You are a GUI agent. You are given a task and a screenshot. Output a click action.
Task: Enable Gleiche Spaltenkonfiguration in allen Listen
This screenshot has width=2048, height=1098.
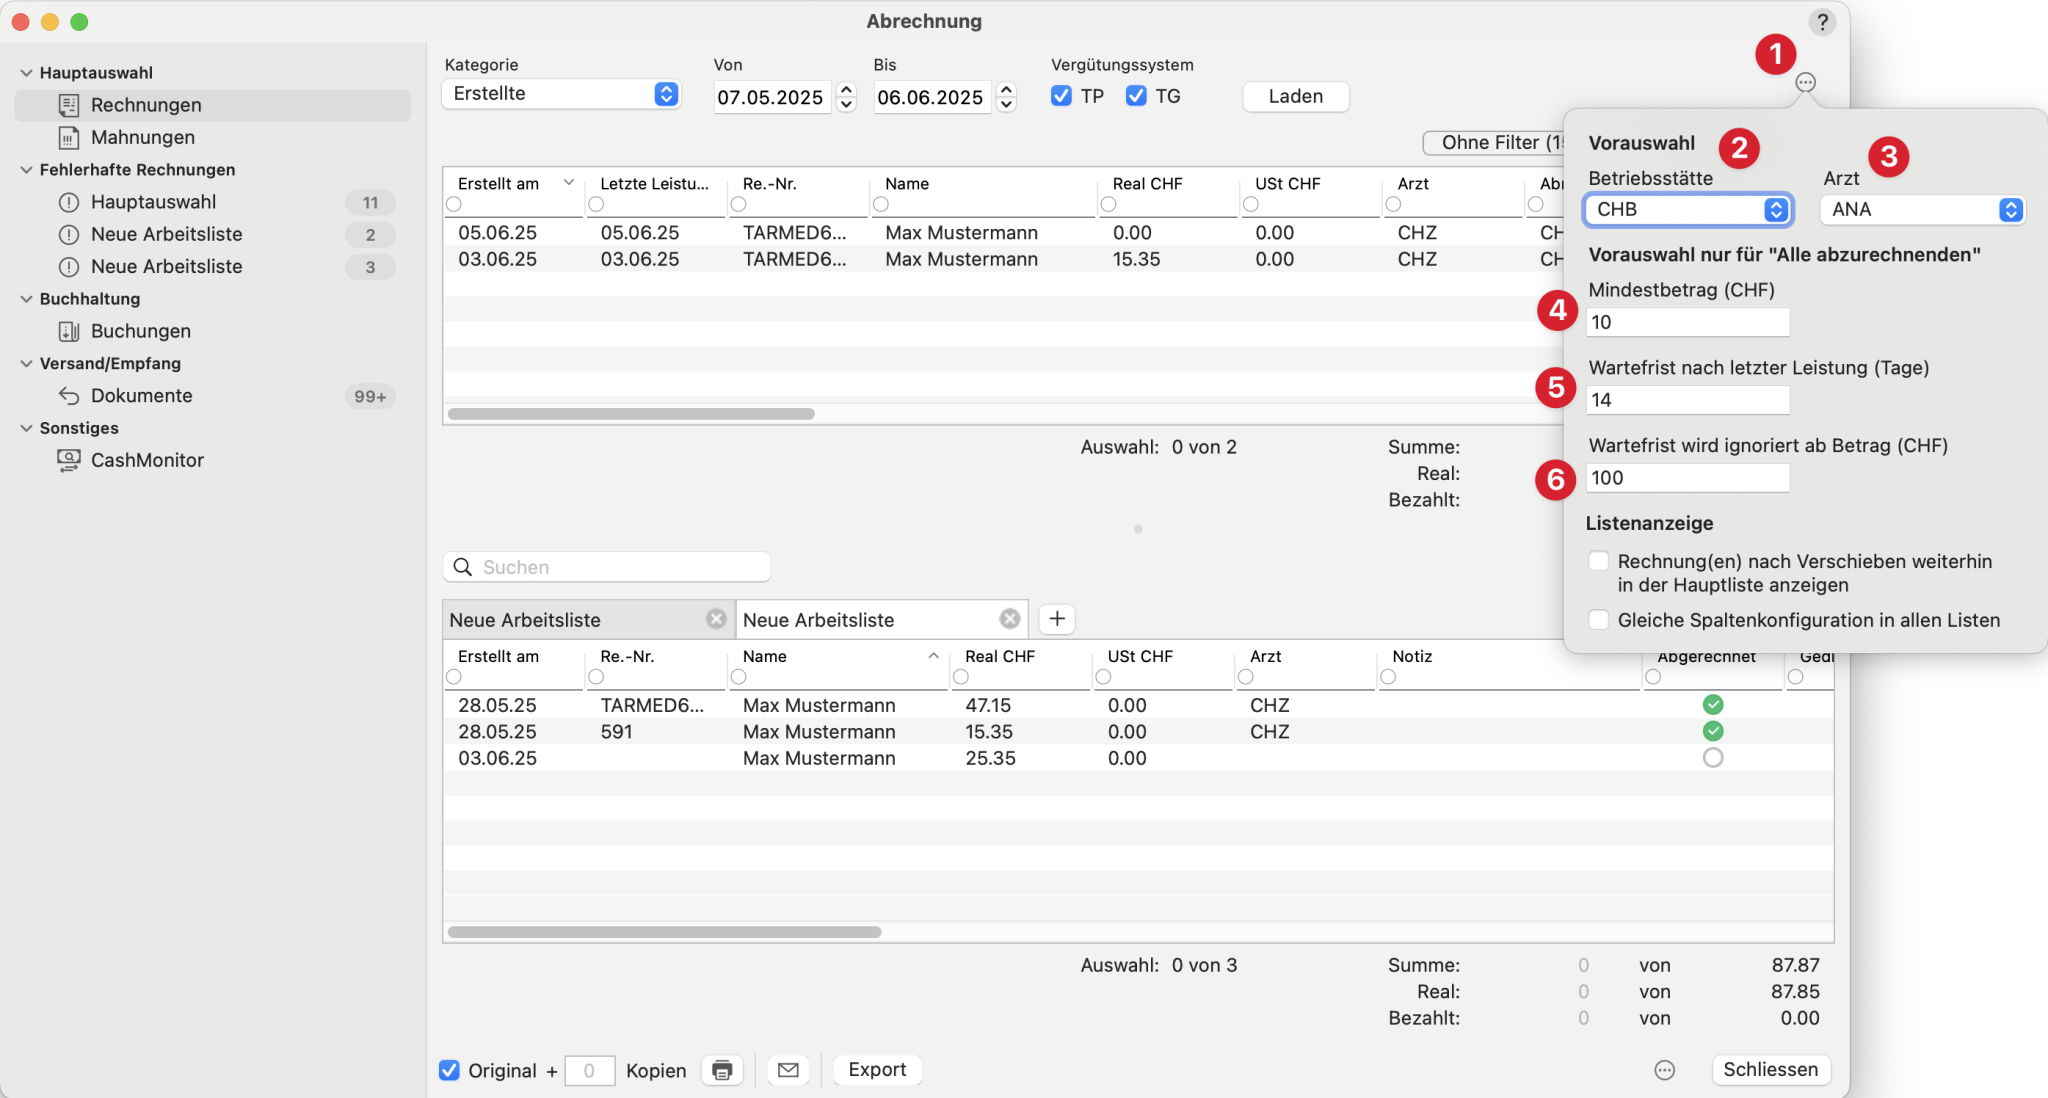click(1599, 620)
